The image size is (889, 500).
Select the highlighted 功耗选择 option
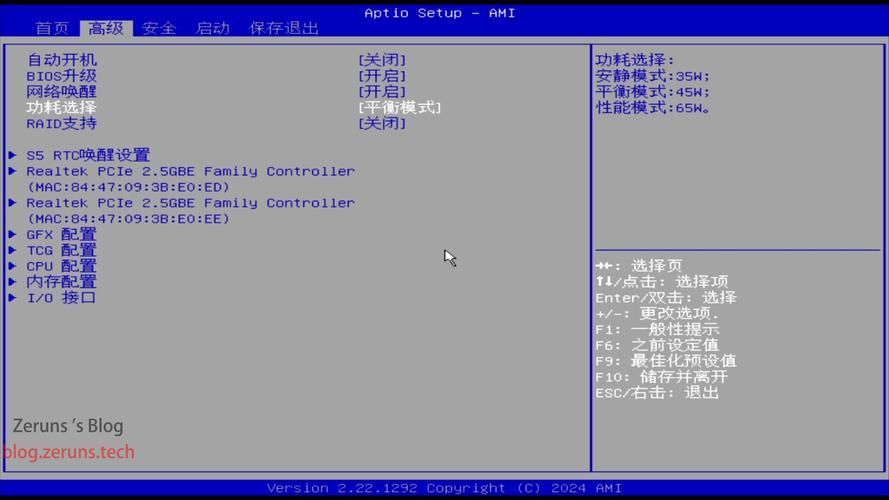click(62, 107)
